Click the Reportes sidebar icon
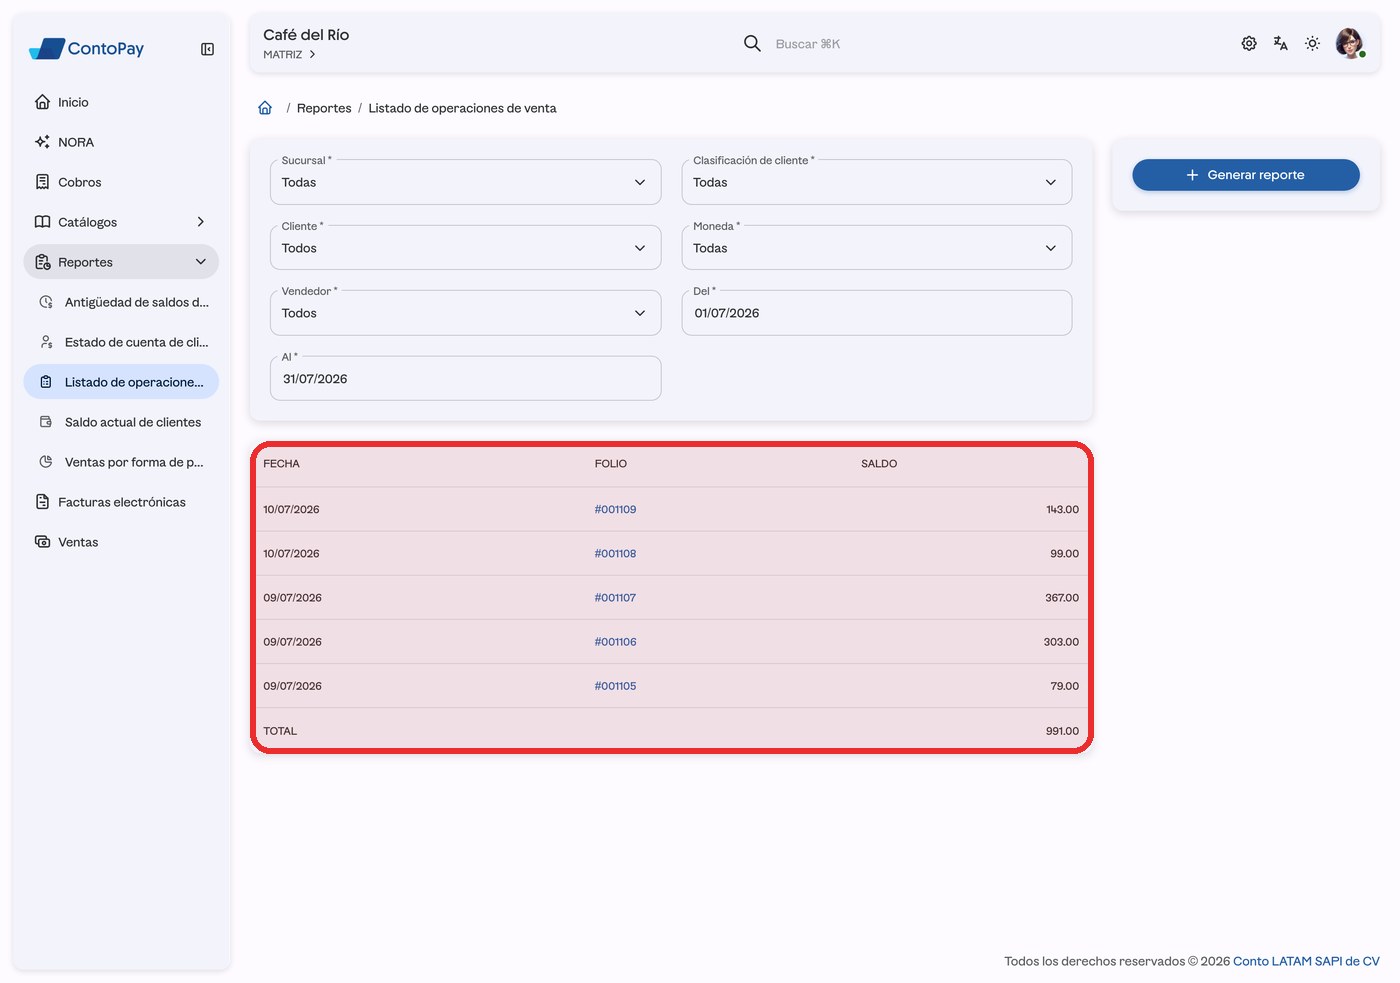Image resolution: width=1400 pixels, height=983 pixels. click(x=42, y=262)
